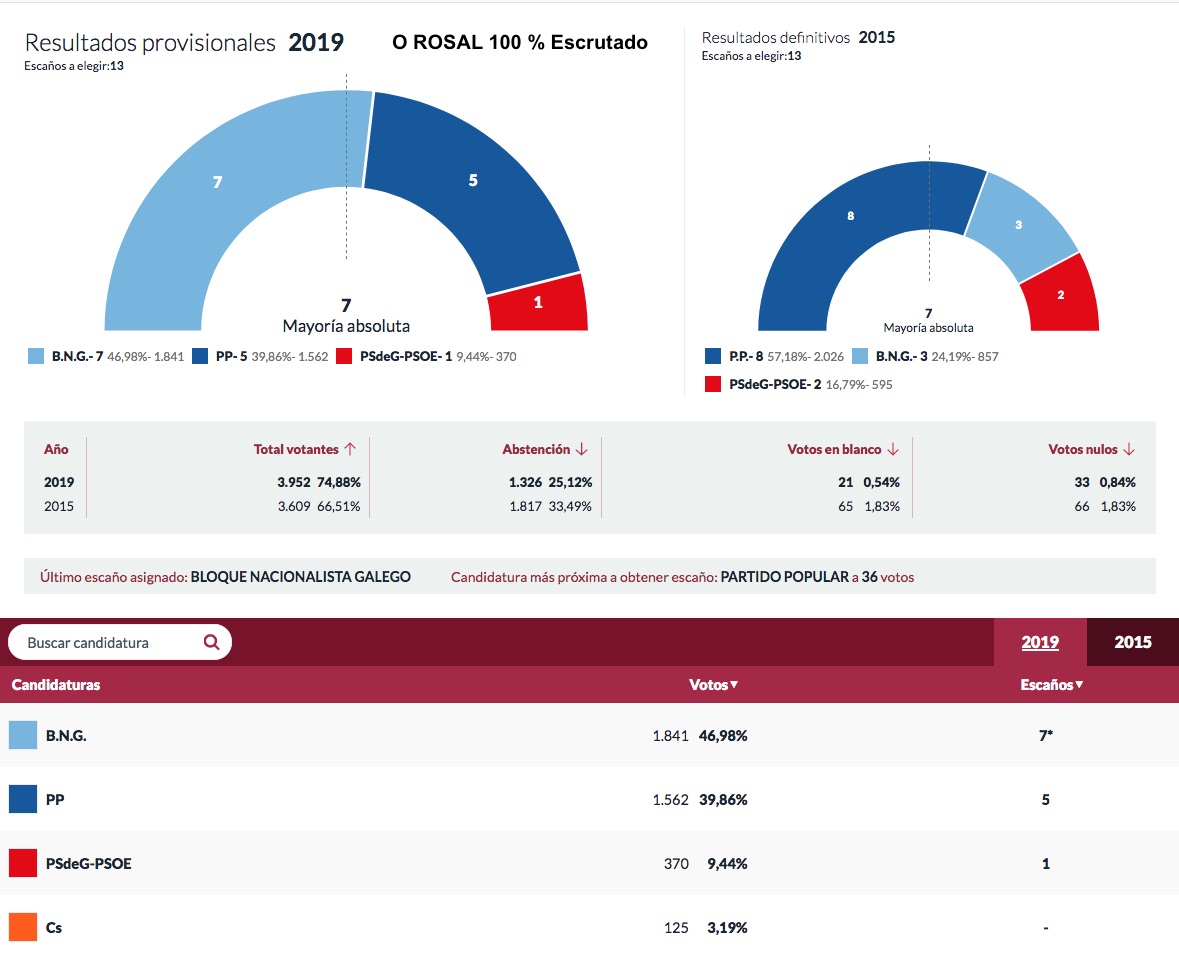The width and height of the screenshot is (1179, 971).
Task: Click the PSdeG-PSOE red table swatch
Action: point(23,863)
